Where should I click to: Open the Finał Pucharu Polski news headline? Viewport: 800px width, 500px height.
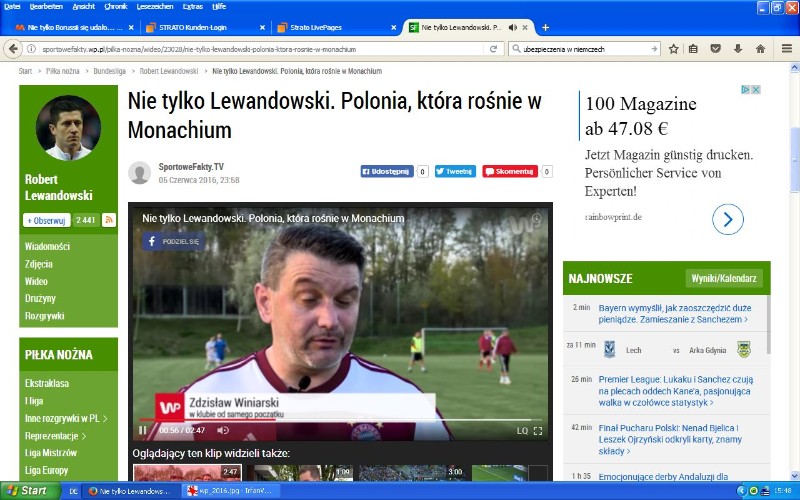tap(670, 439)
